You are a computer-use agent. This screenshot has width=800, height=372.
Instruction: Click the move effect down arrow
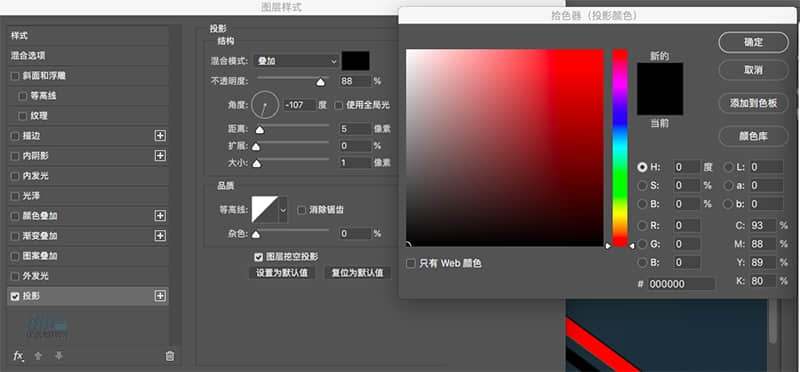[59, 356]
